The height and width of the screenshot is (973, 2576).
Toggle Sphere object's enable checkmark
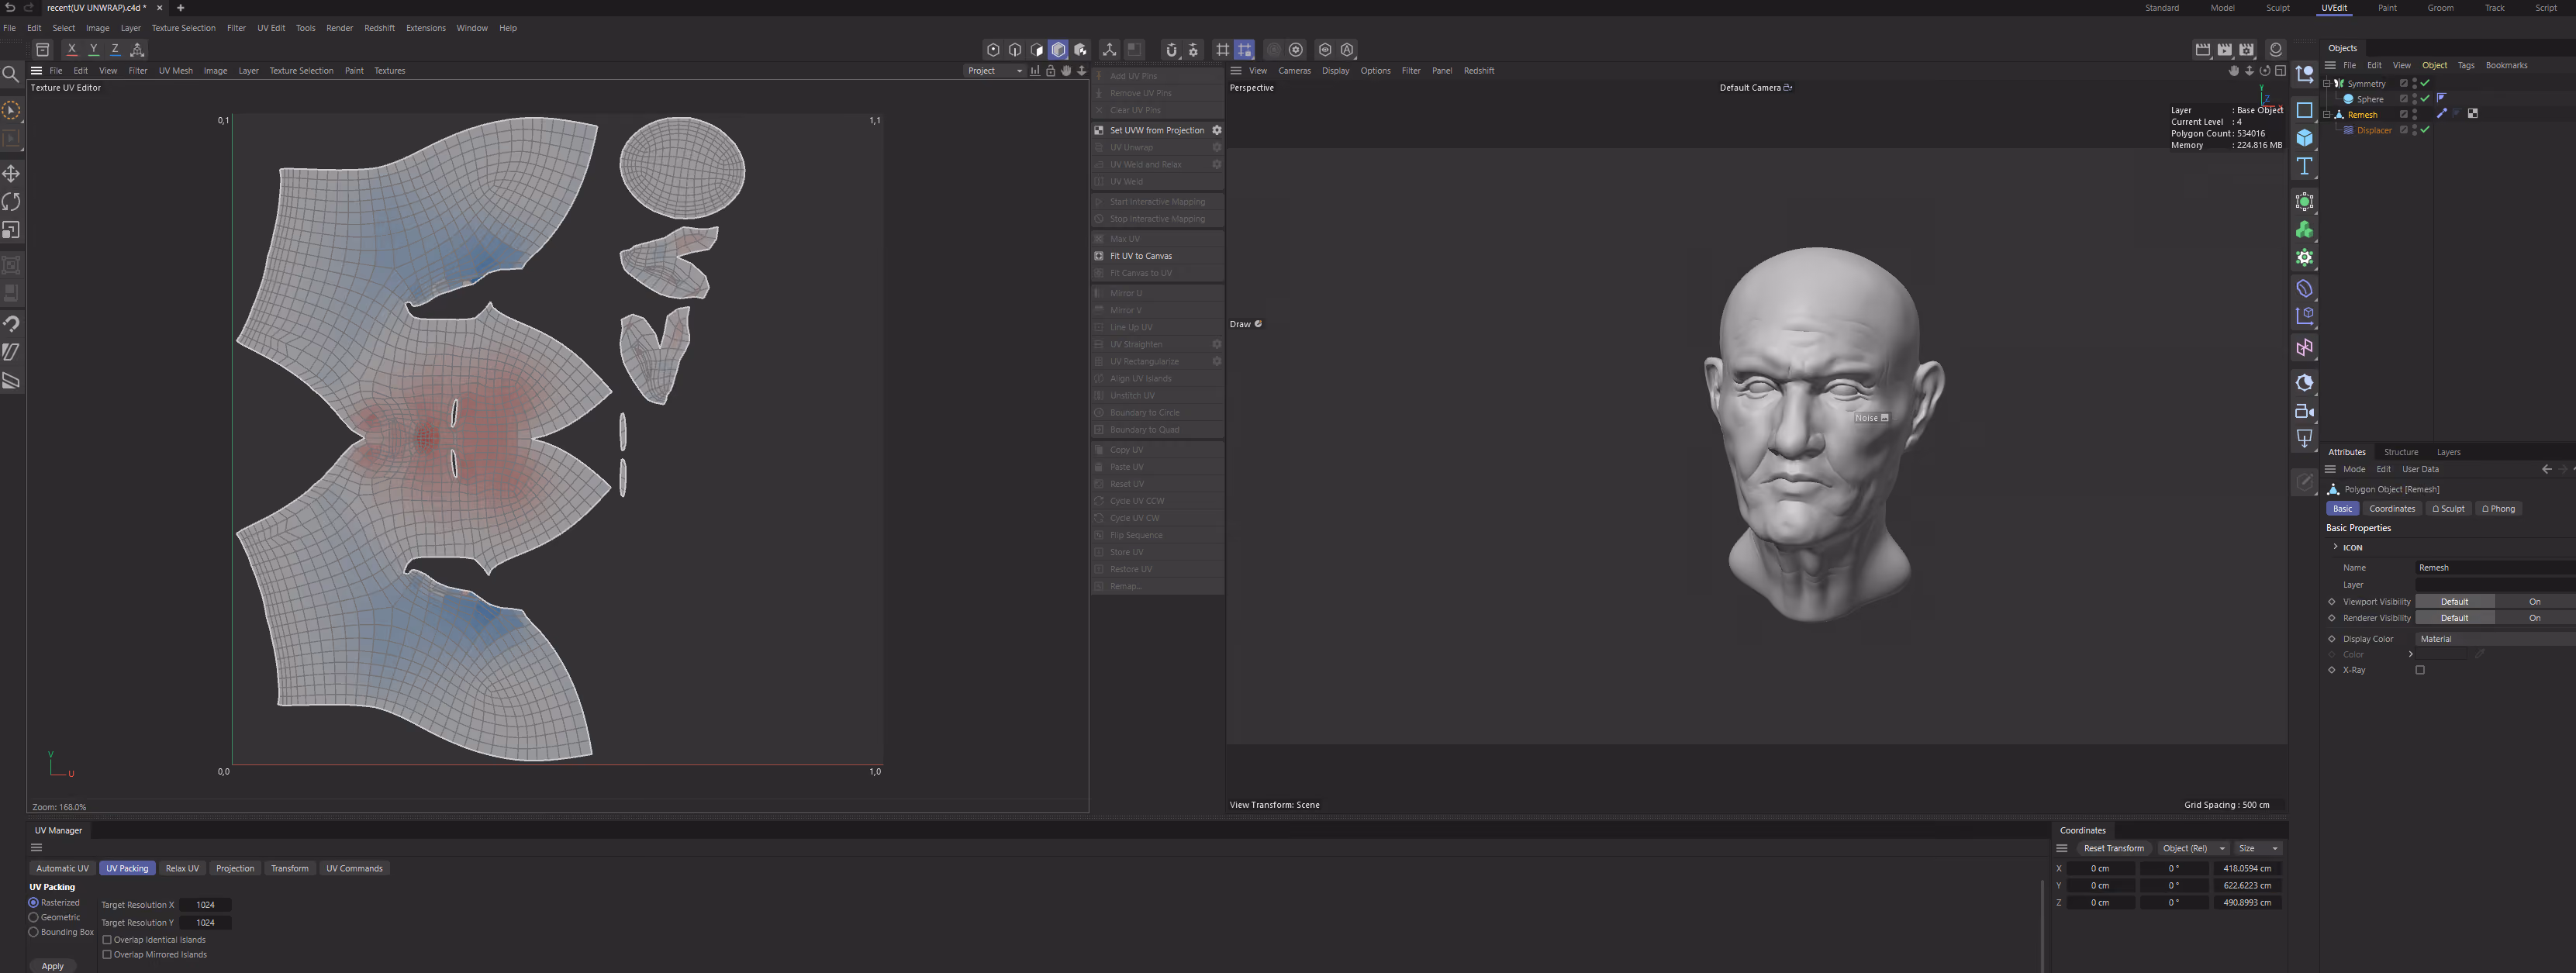point(2425,99)
